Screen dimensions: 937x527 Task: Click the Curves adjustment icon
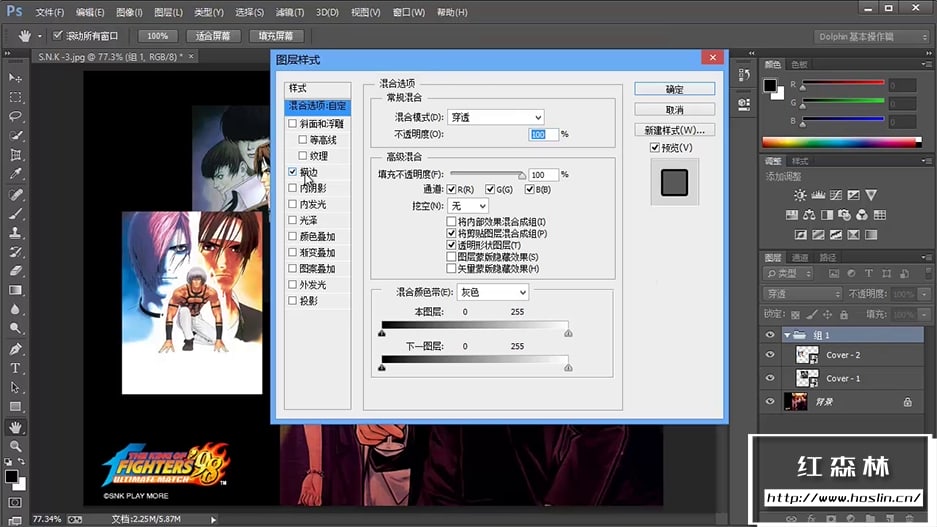pos(836,195)
